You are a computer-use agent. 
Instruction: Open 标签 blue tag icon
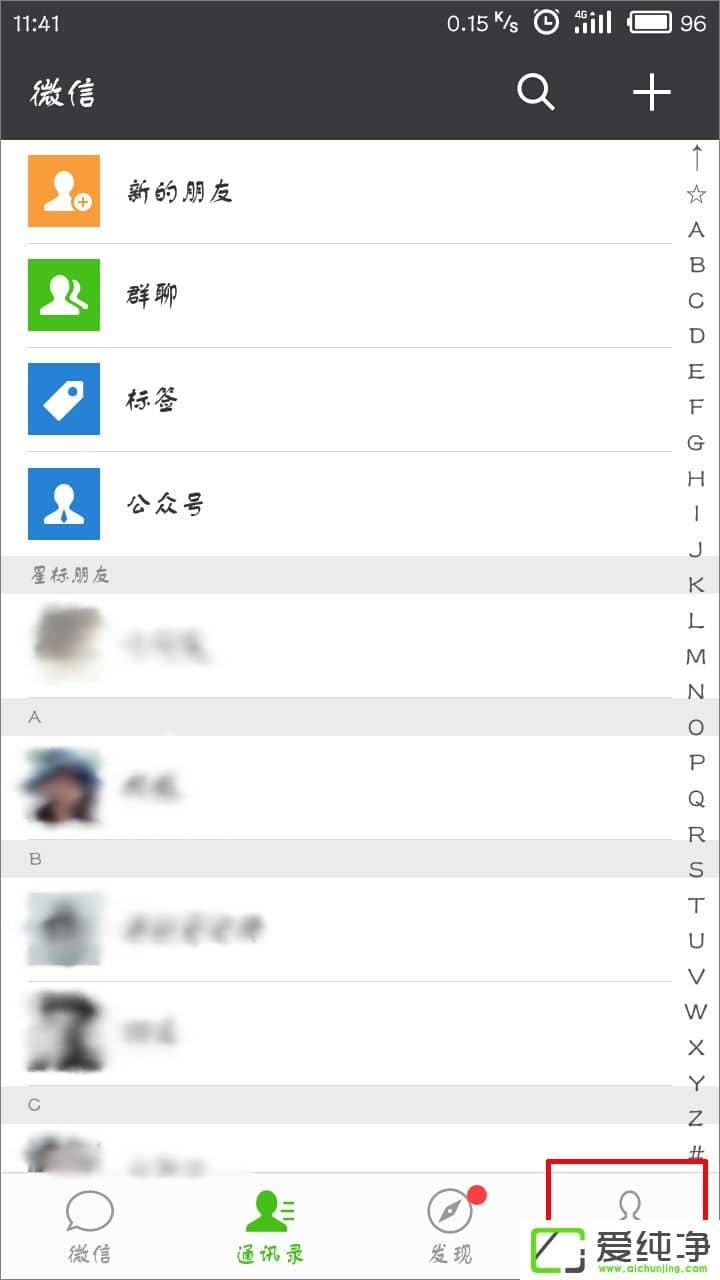pos(64,399)
